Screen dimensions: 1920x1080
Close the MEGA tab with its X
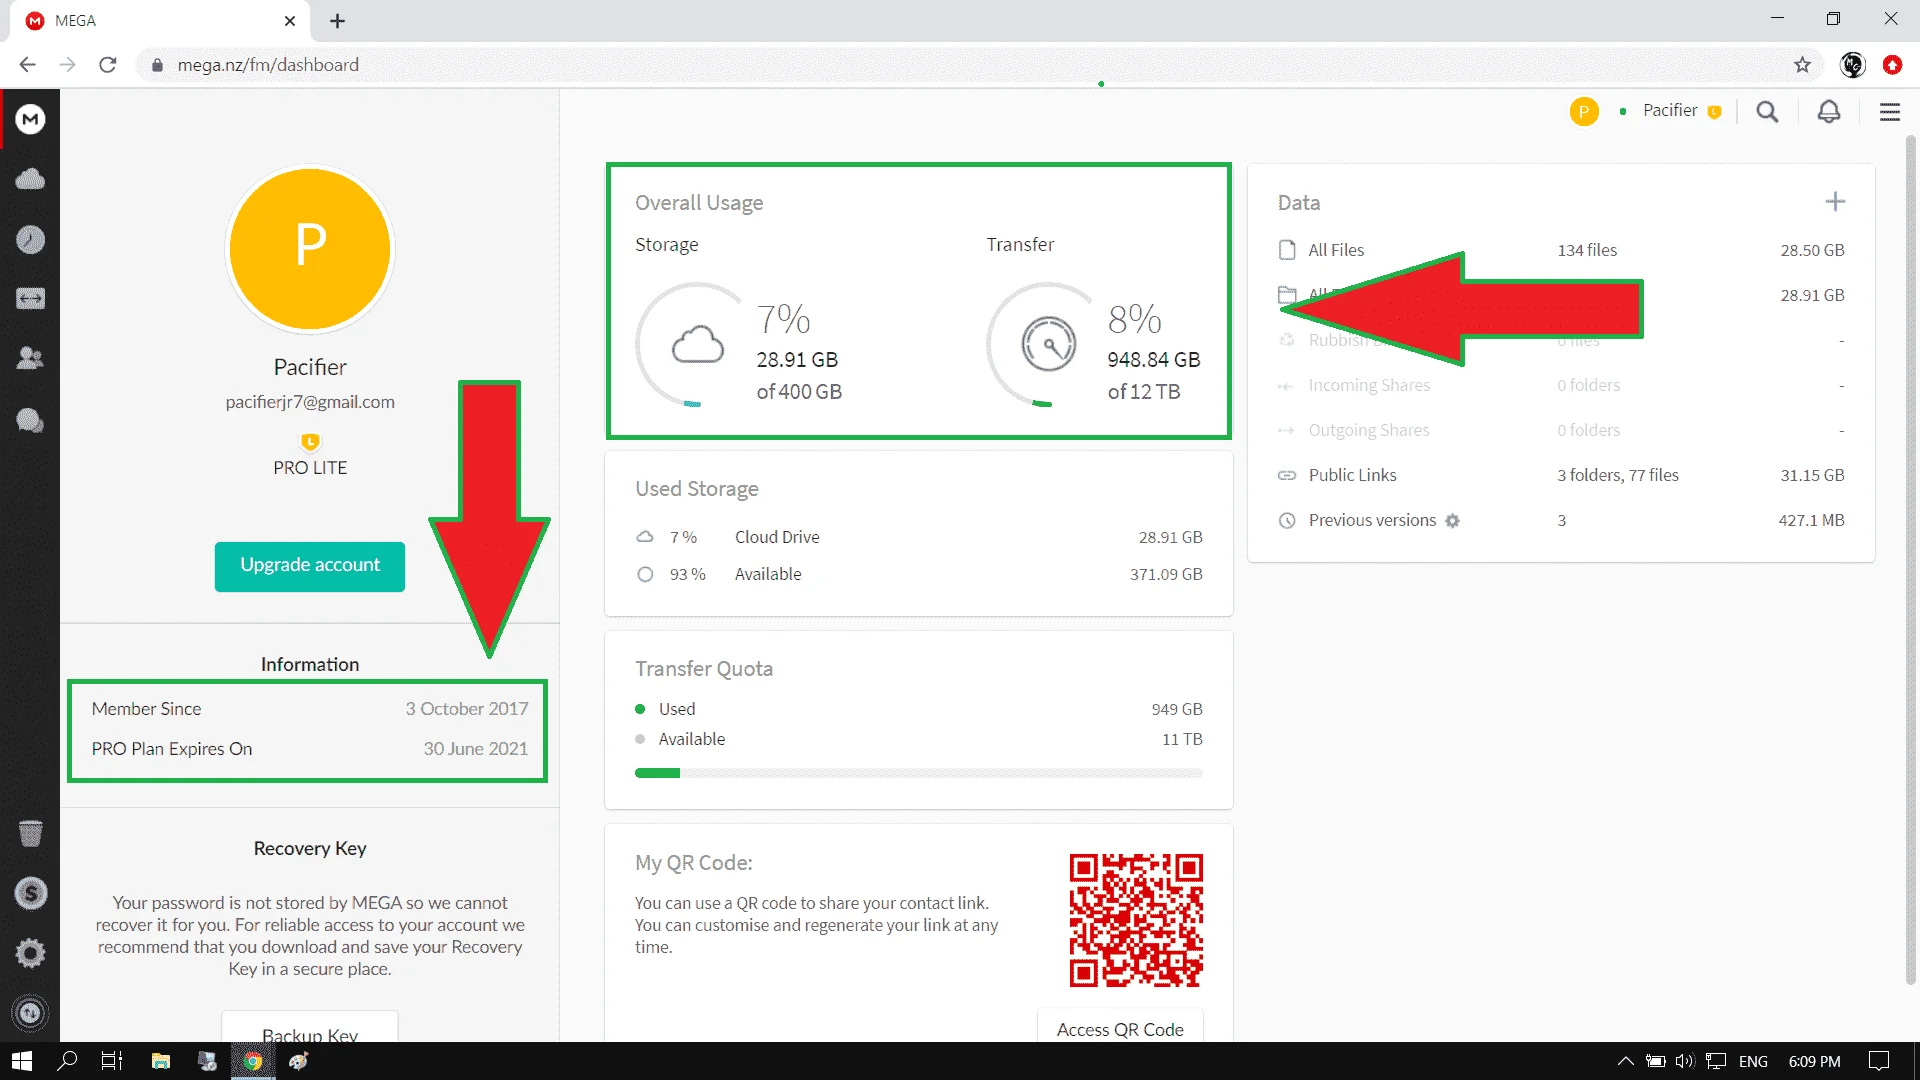tap(290, 21)
